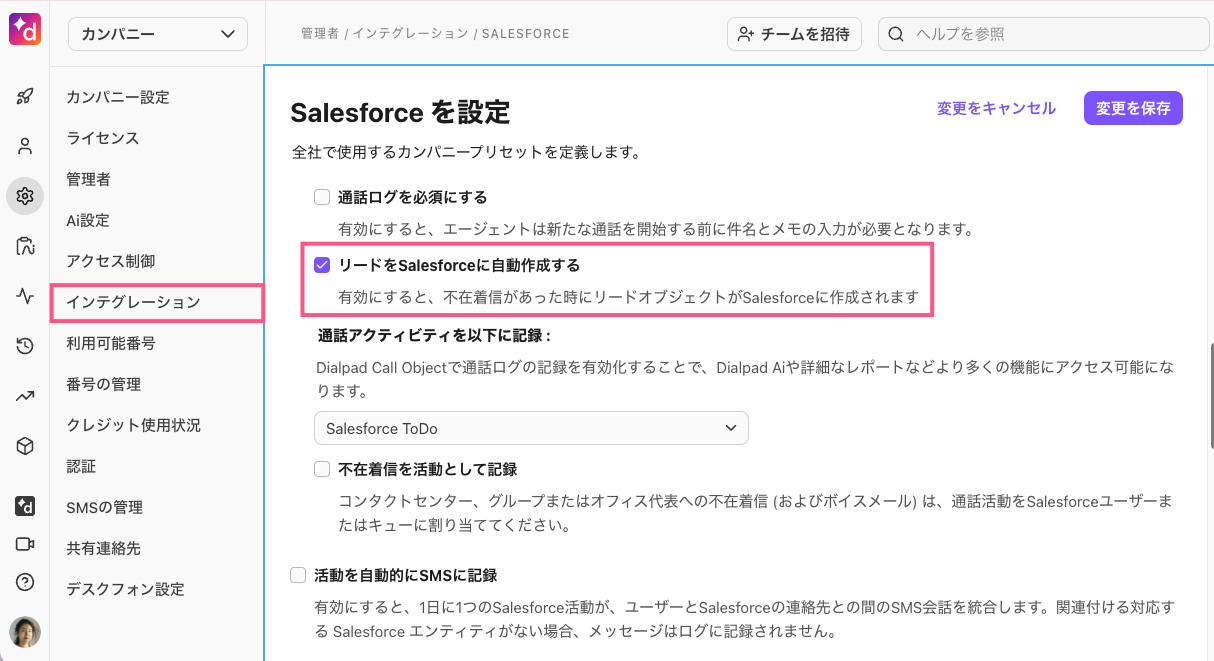Open the trending analytics sidebar icon
Viewport: 1214px width, 661px height.
tap(25, 396)
